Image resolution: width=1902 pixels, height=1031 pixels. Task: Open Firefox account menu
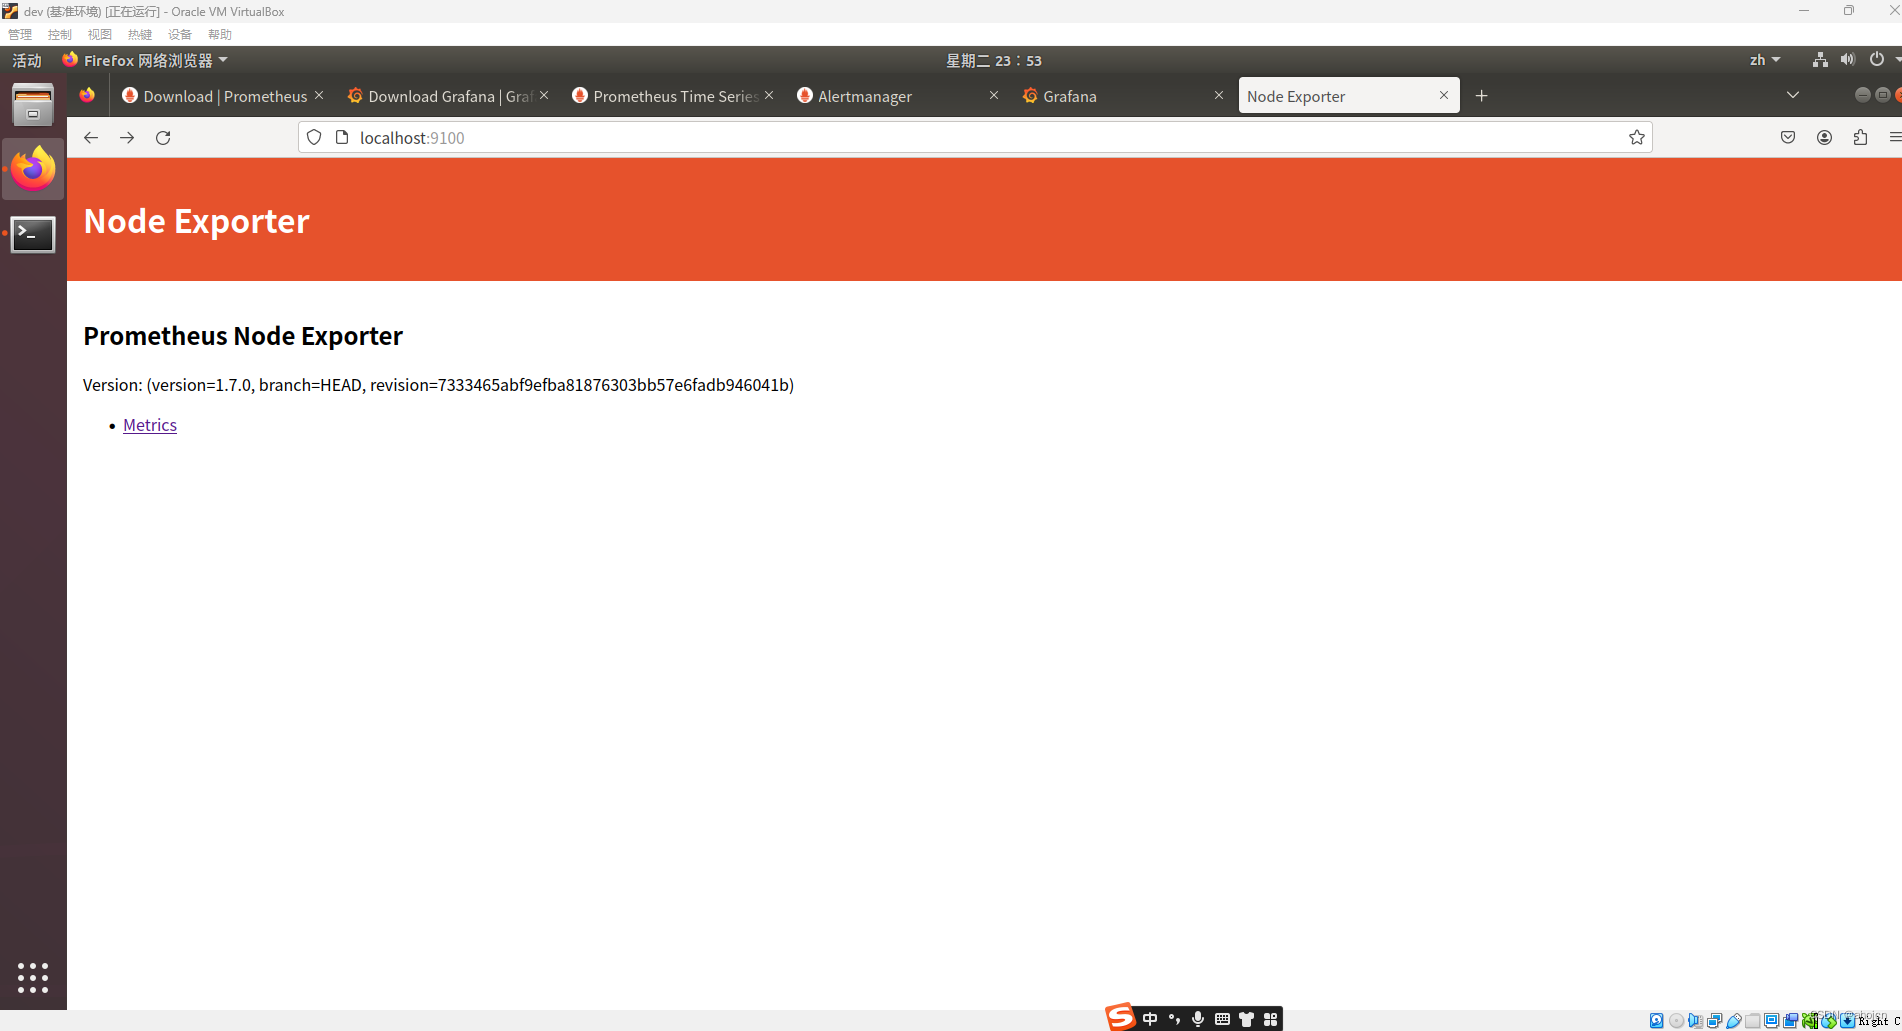[1824, 138]
